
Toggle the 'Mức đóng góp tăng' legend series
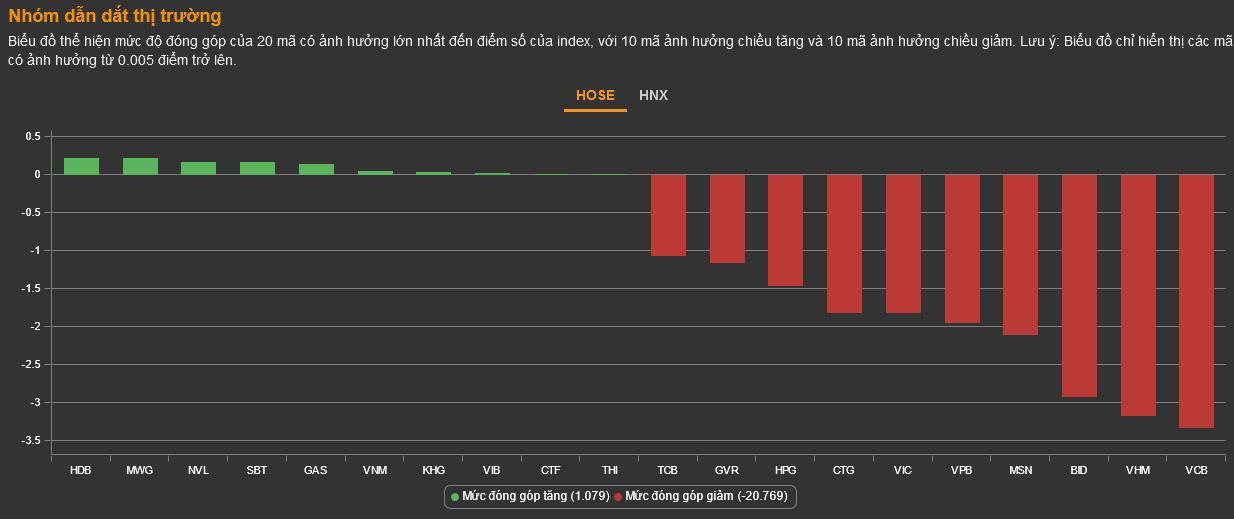pos(535,496)
